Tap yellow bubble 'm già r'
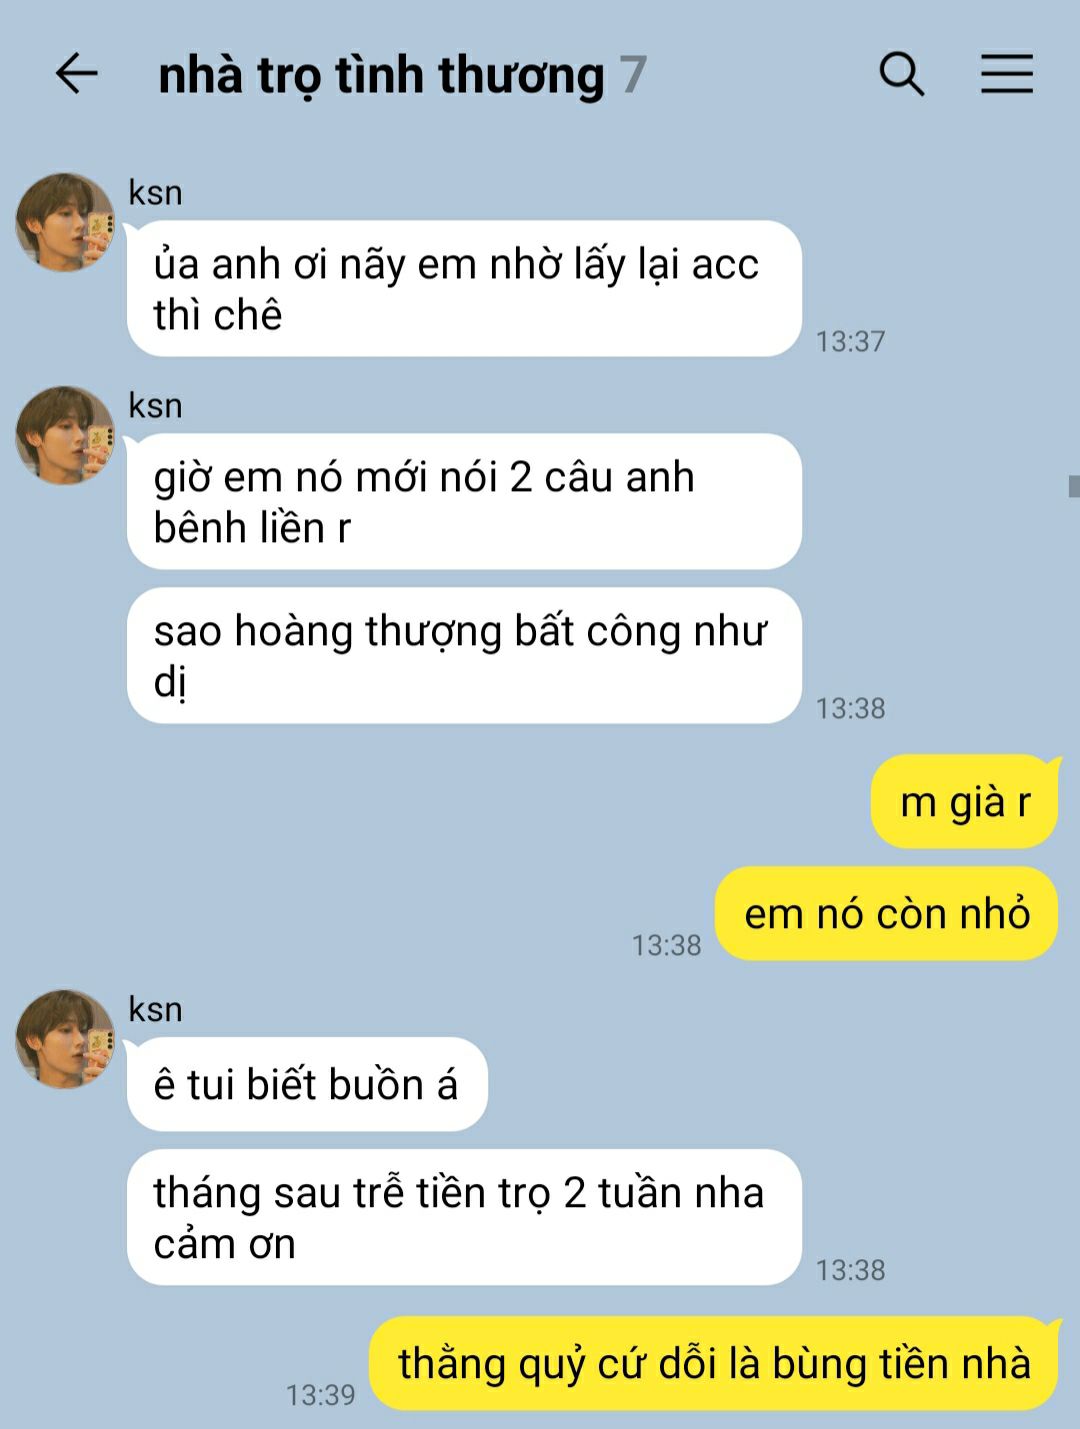This screenshot has width=1080, height=1429. [964, 802]
